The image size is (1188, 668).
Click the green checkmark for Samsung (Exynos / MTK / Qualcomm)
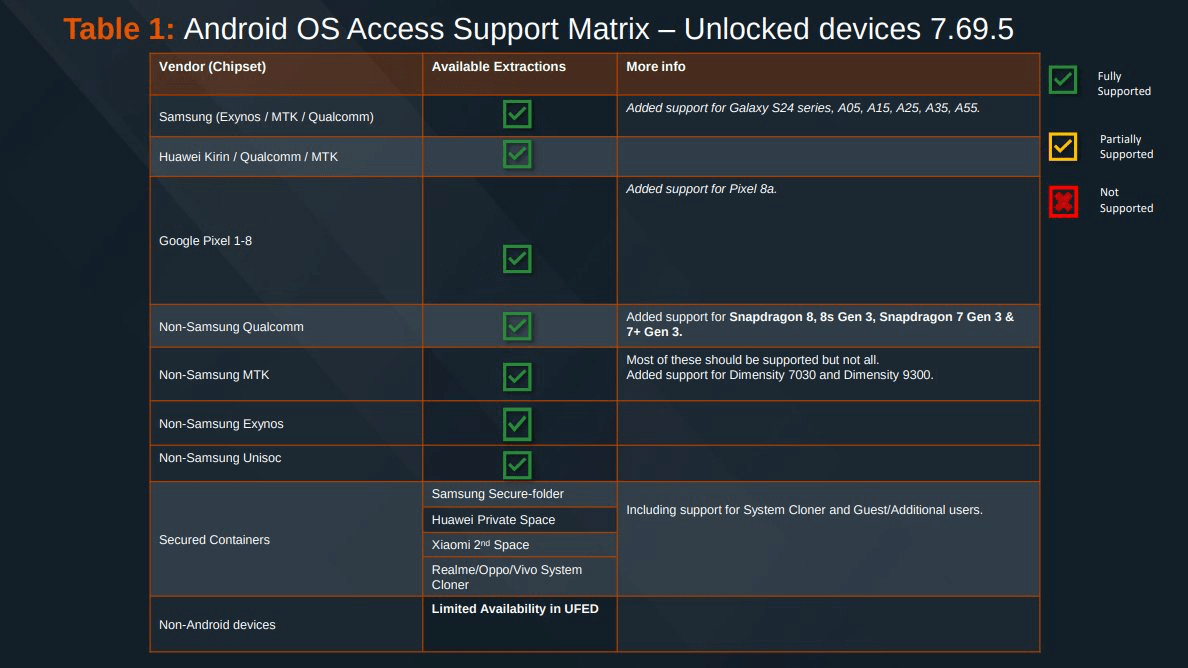tap(517, 114)
